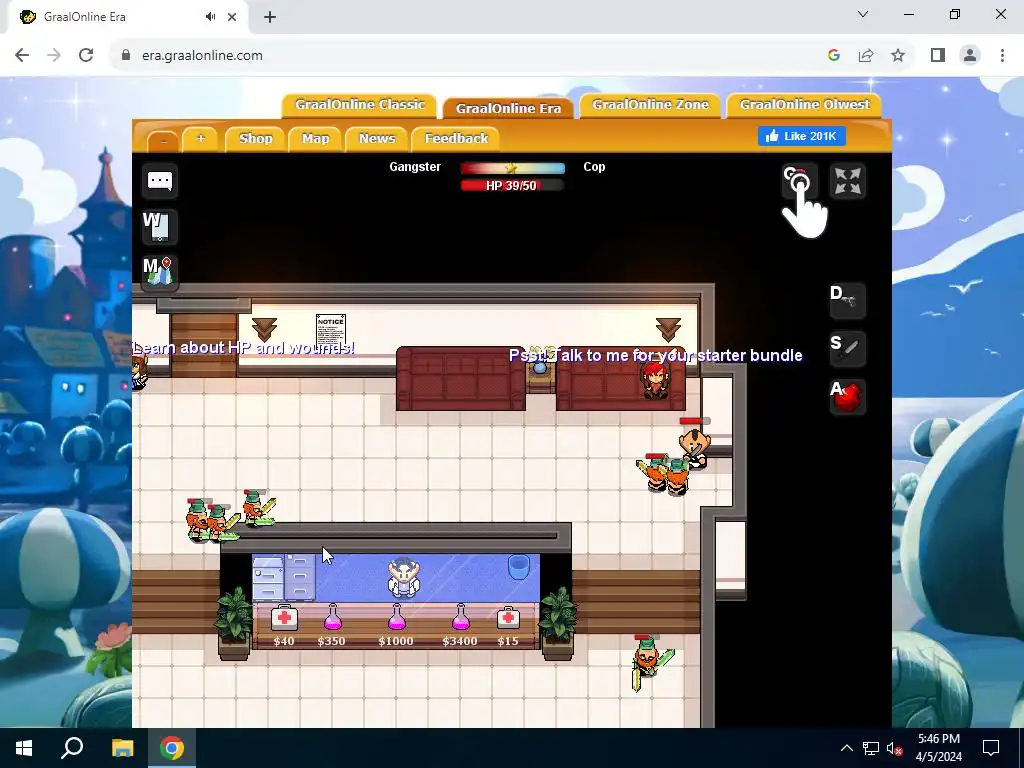This screenshot has width=1024, height=768.
Task: Shrink game view with minus button
Action: point(164,140)
